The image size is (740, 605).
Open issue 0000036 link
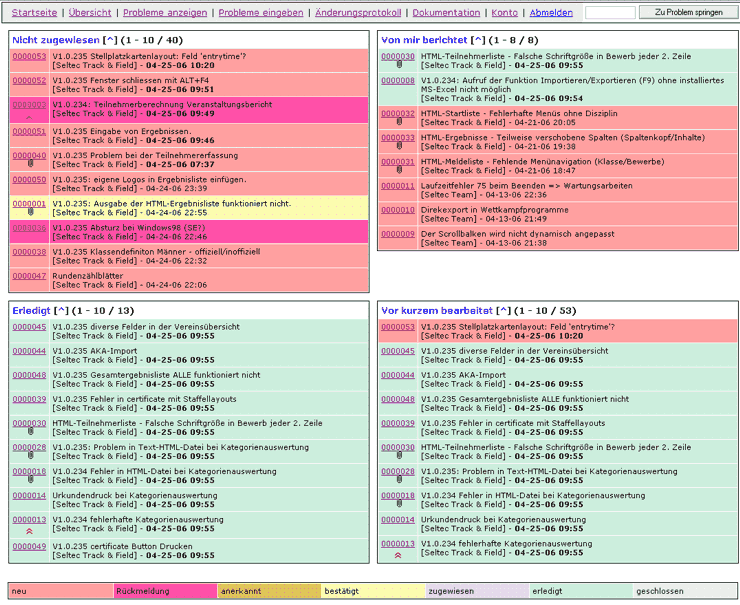click(29, 227)
